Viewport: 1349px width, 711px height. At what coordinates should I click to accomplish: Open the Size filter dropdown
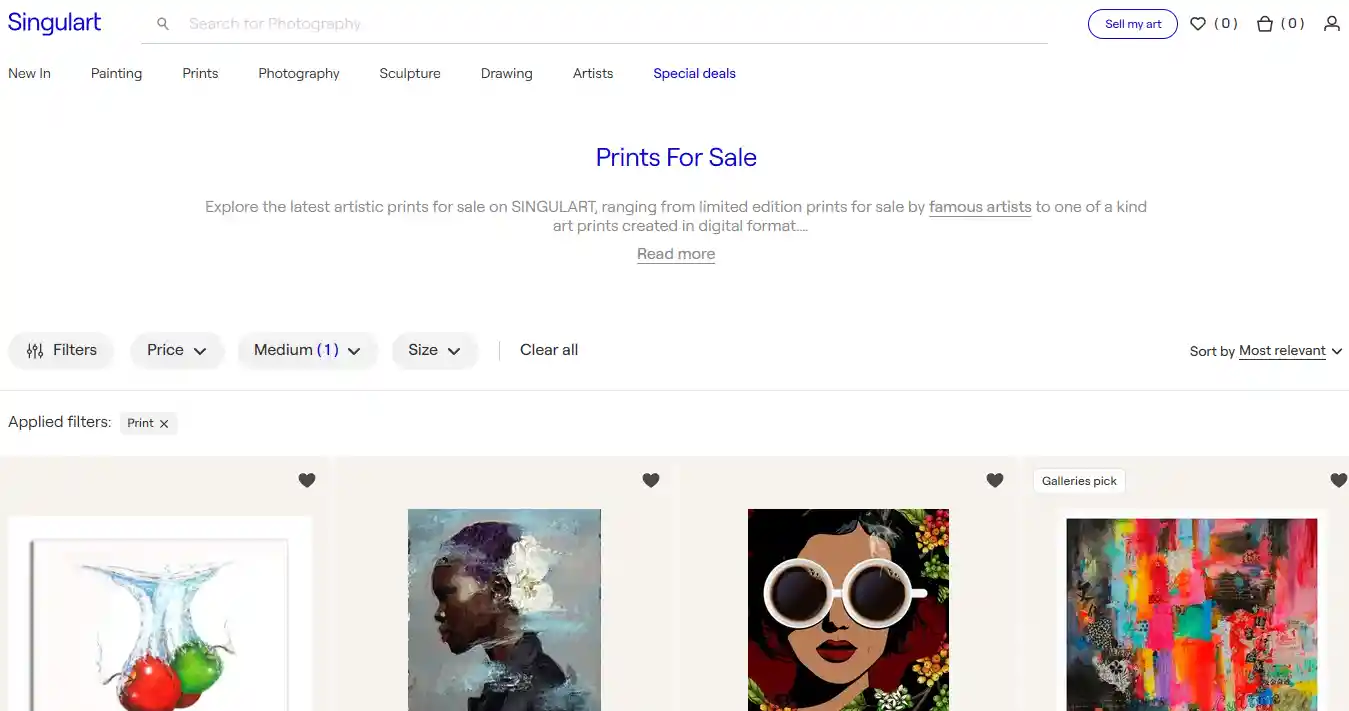(435, 350)
